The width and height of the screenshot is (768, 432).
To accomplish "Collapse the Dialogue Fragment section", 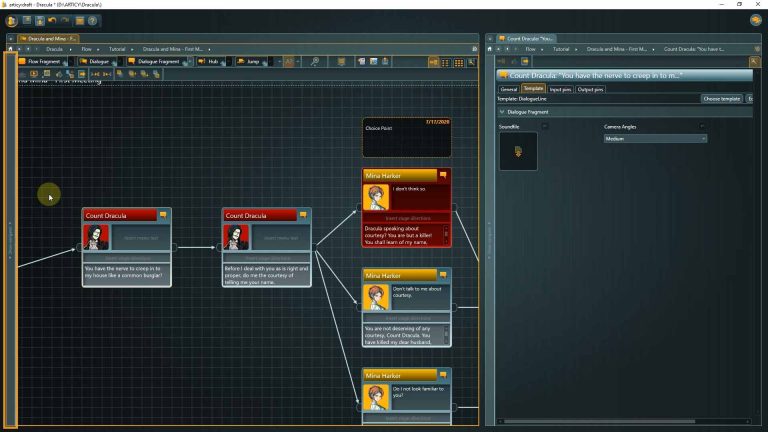I will coord(502,112).
